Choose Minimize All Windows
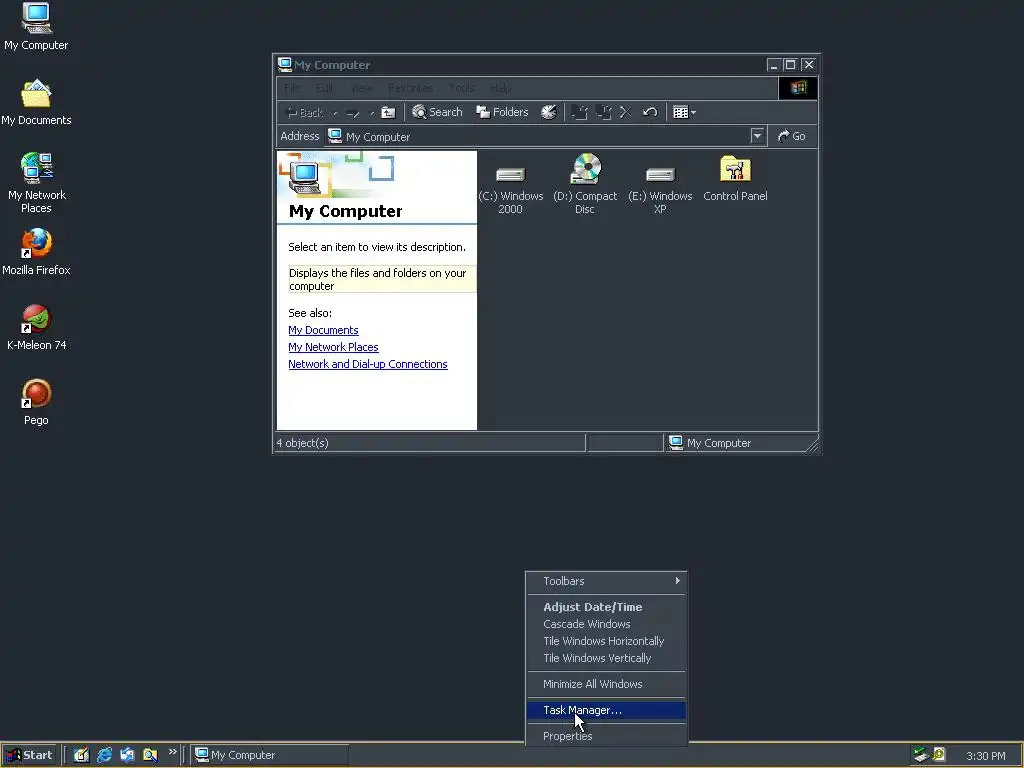Screen dimensions: 1024x768 pos(607,684)
